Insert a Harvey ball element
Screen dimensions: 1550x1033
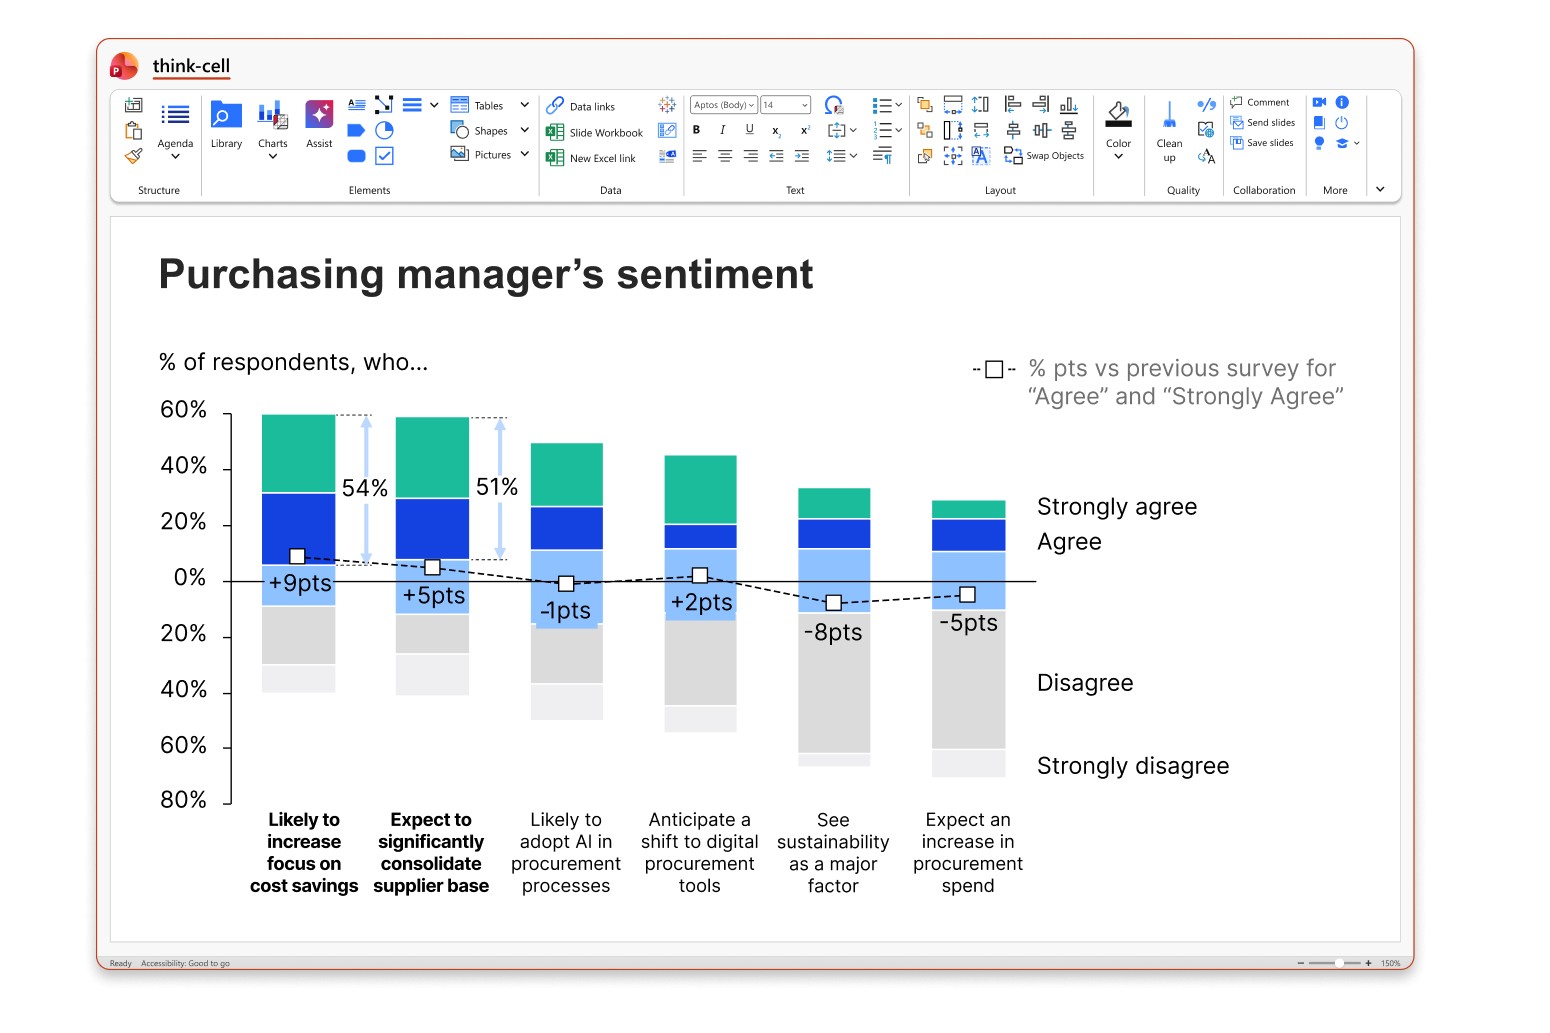click(384, 130)
